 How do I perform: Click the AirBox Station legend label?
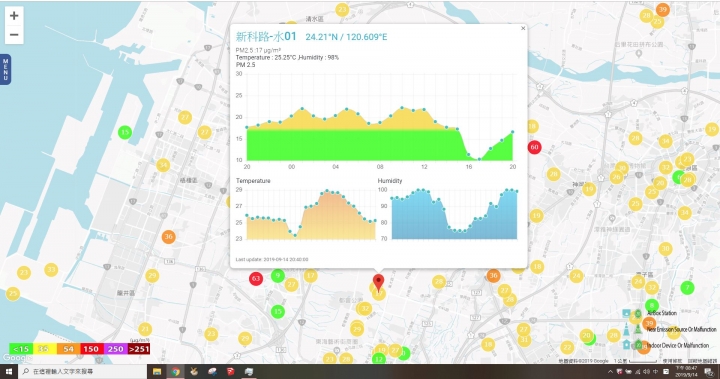[662, 313]
